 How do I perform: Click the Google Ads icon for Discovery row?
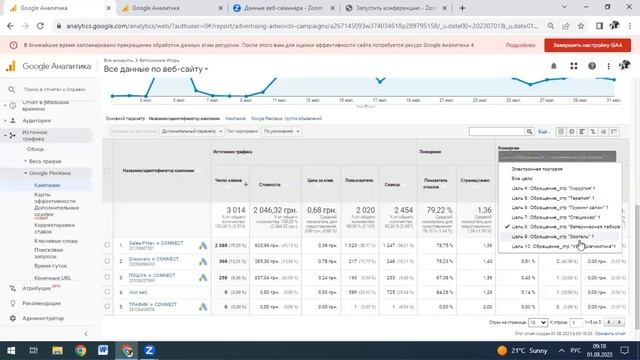(203, 262)
